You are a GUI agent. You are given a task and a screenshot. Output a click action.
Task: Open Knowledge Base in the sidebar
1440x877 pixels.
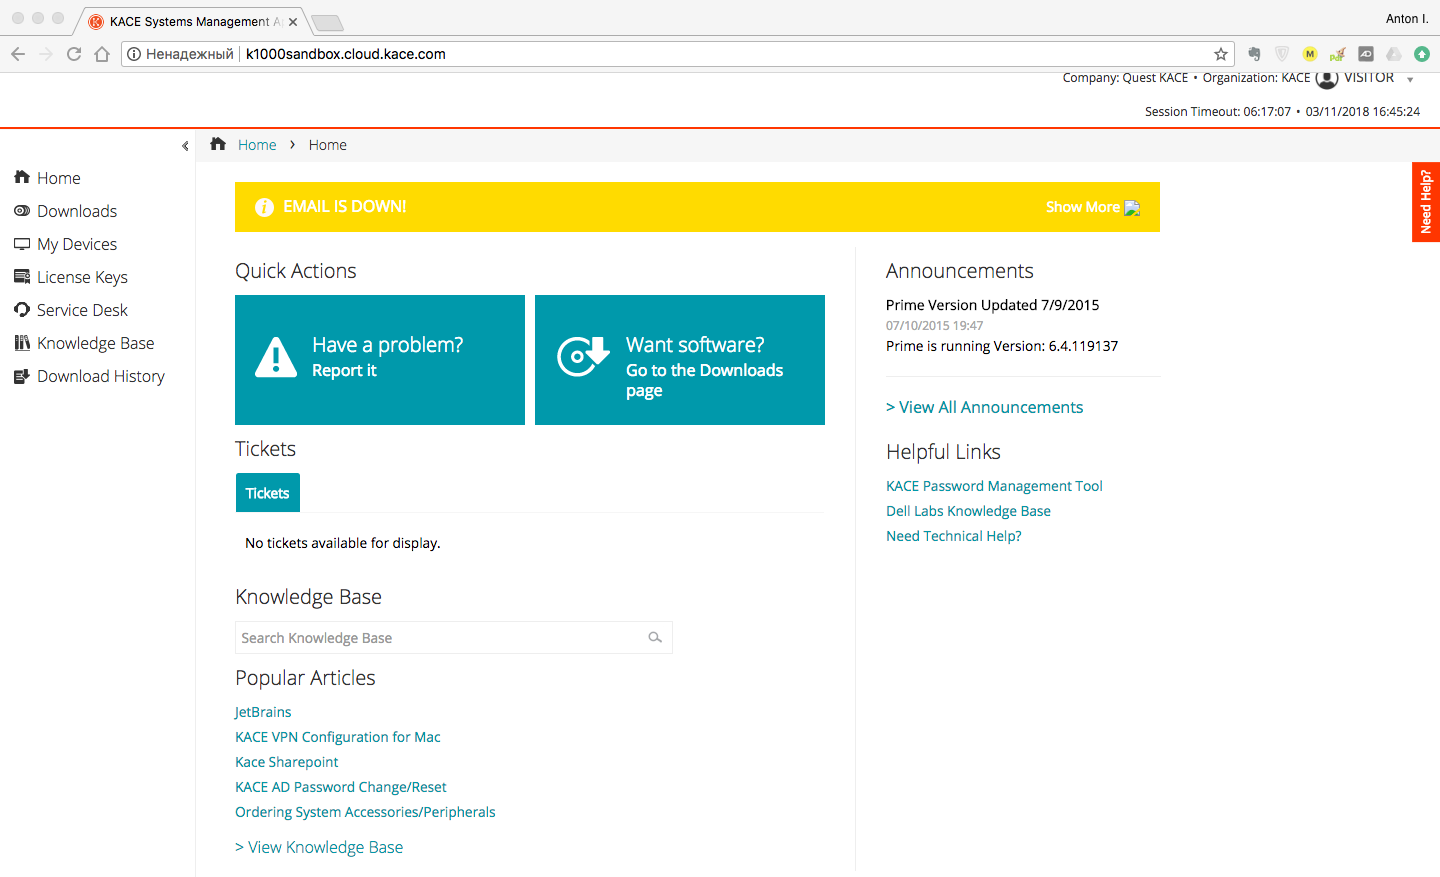click(96, 343)
